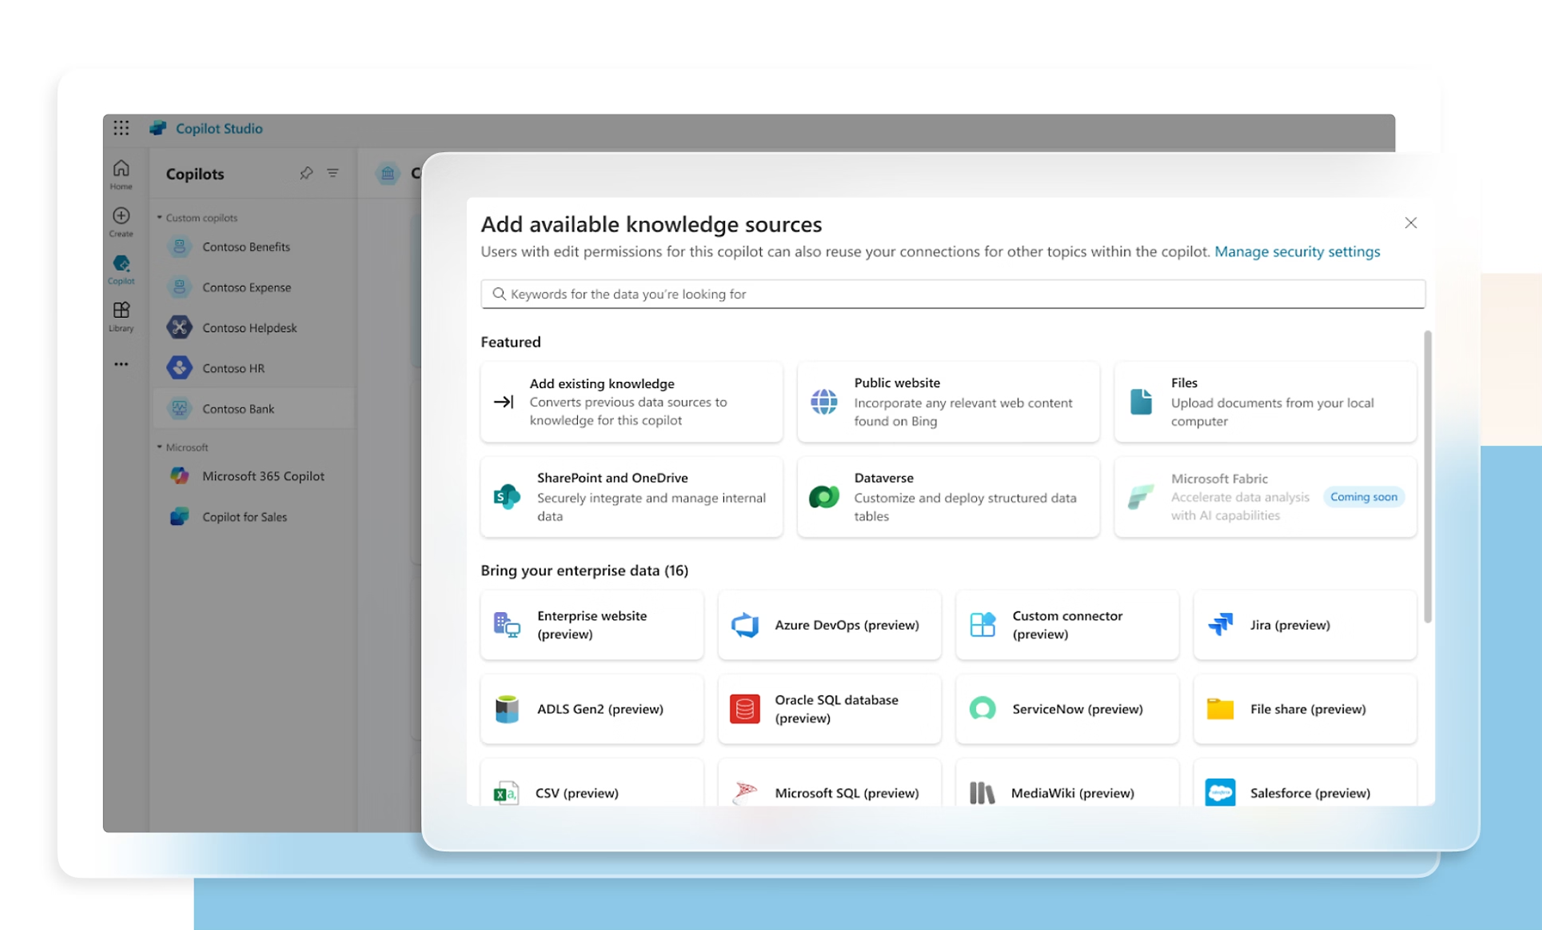1542x930 pixels.
Task: Click the dialog vertical scrollbar
Action: (x=1428, y=477)
